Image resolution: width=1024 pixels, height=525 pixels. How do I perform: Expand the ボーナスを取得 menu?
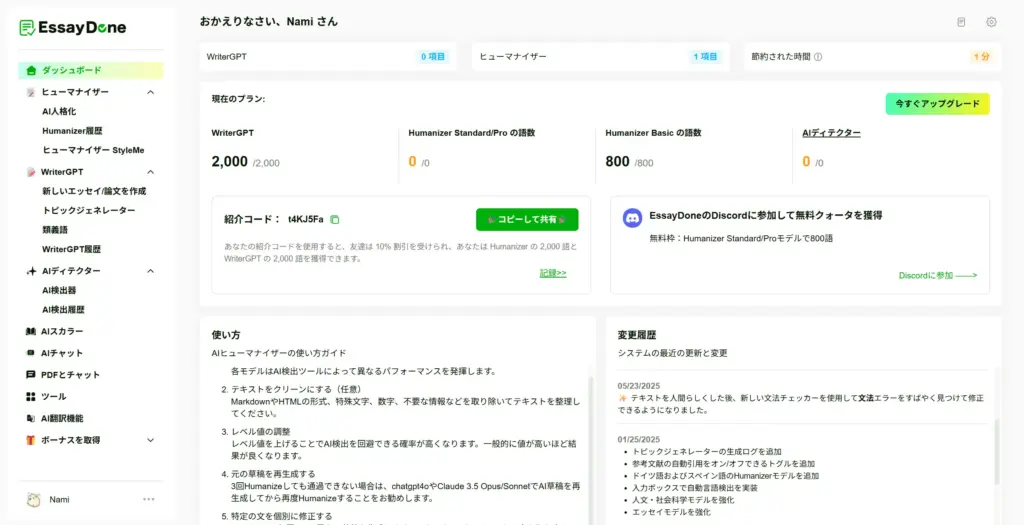[x=151, y=440]
